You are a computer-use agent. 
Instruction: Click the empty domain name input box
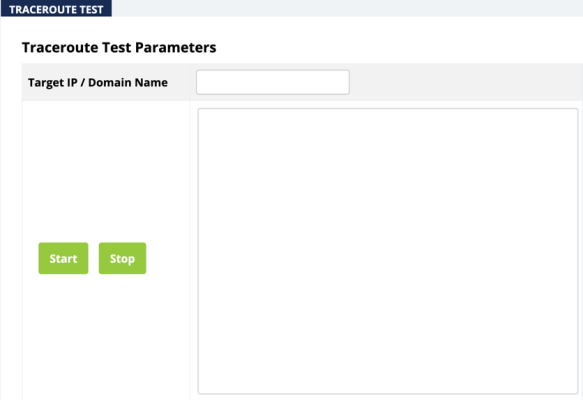(x=273, y=82)
